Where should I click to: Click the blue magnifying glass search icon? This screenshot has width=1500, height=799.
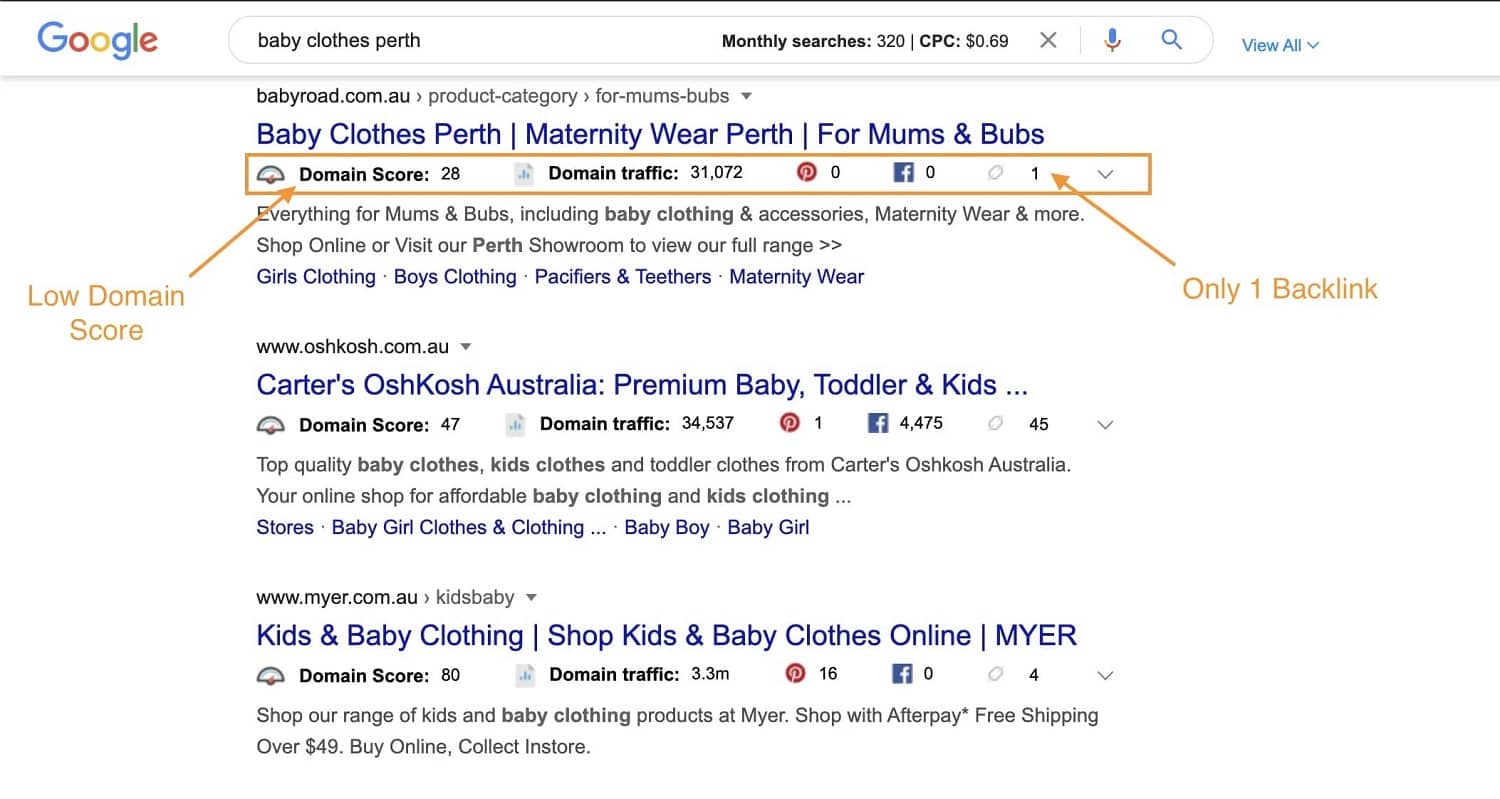[x=1172, y=40]
